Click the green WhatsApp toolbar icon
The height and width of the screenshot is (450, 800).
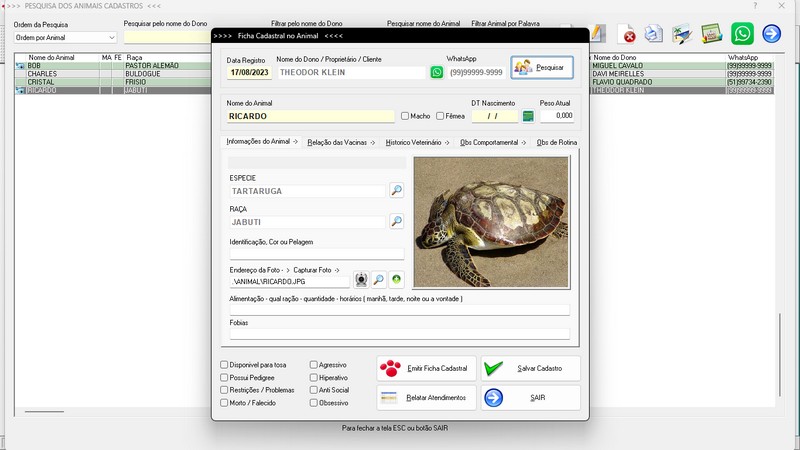coord(742,34)
